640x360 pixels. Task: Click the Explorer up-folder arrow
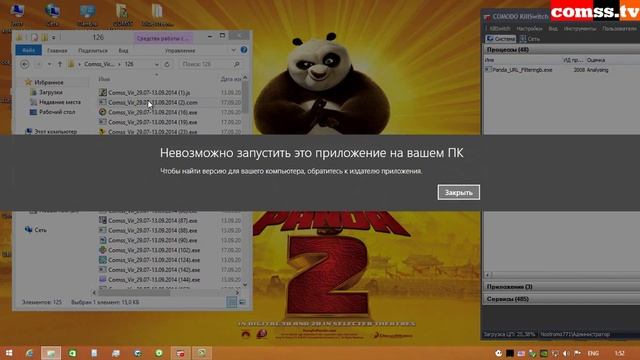60,64
